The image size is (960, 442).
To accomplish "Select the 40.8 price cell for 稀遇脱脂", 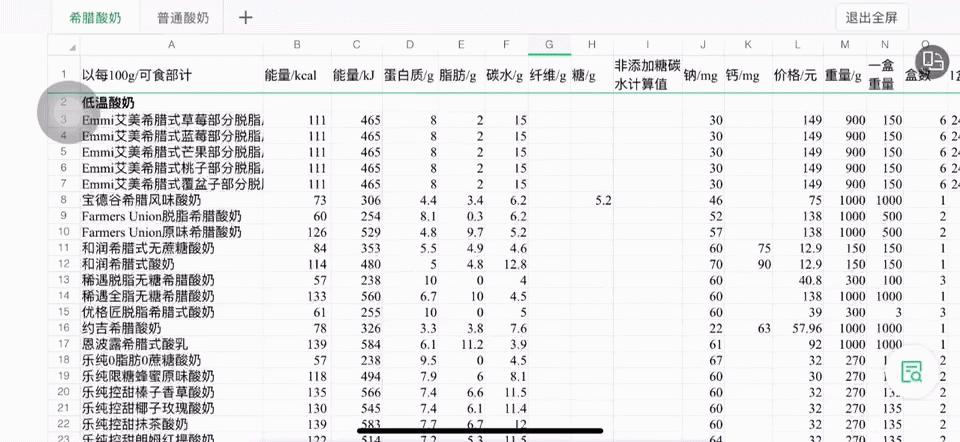I will click(x=797, y=280).
